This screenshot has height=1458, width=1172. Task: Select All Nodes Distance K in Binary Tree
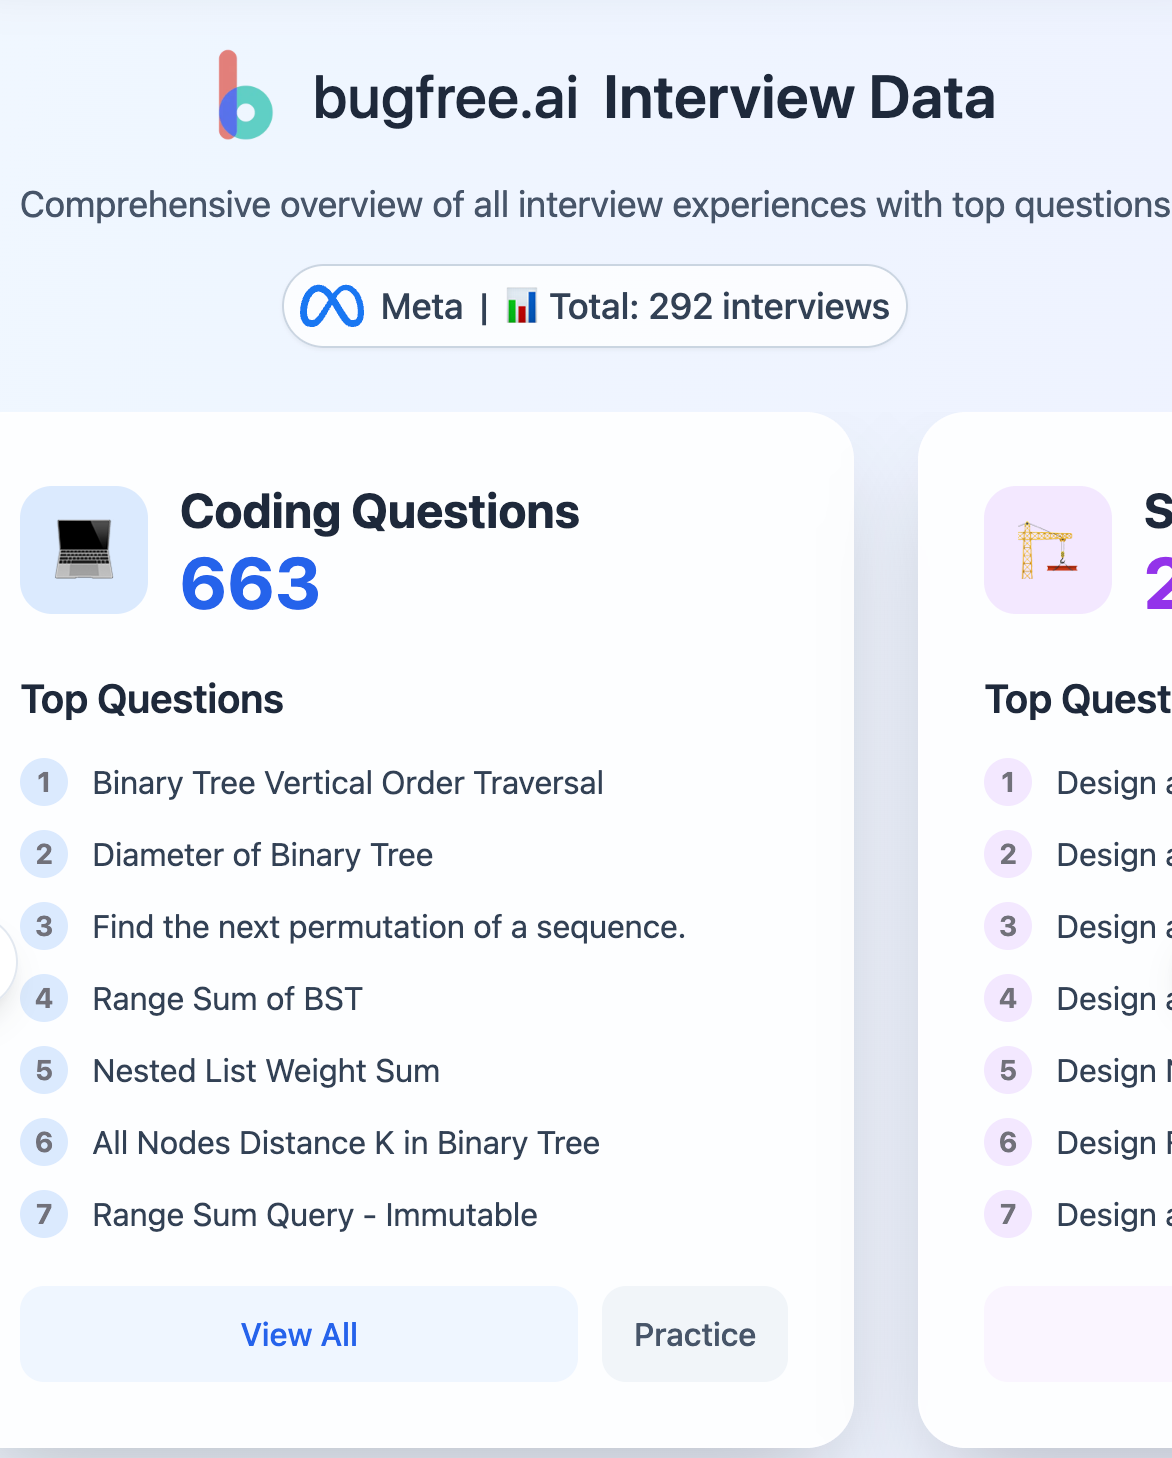point(345,1142)
